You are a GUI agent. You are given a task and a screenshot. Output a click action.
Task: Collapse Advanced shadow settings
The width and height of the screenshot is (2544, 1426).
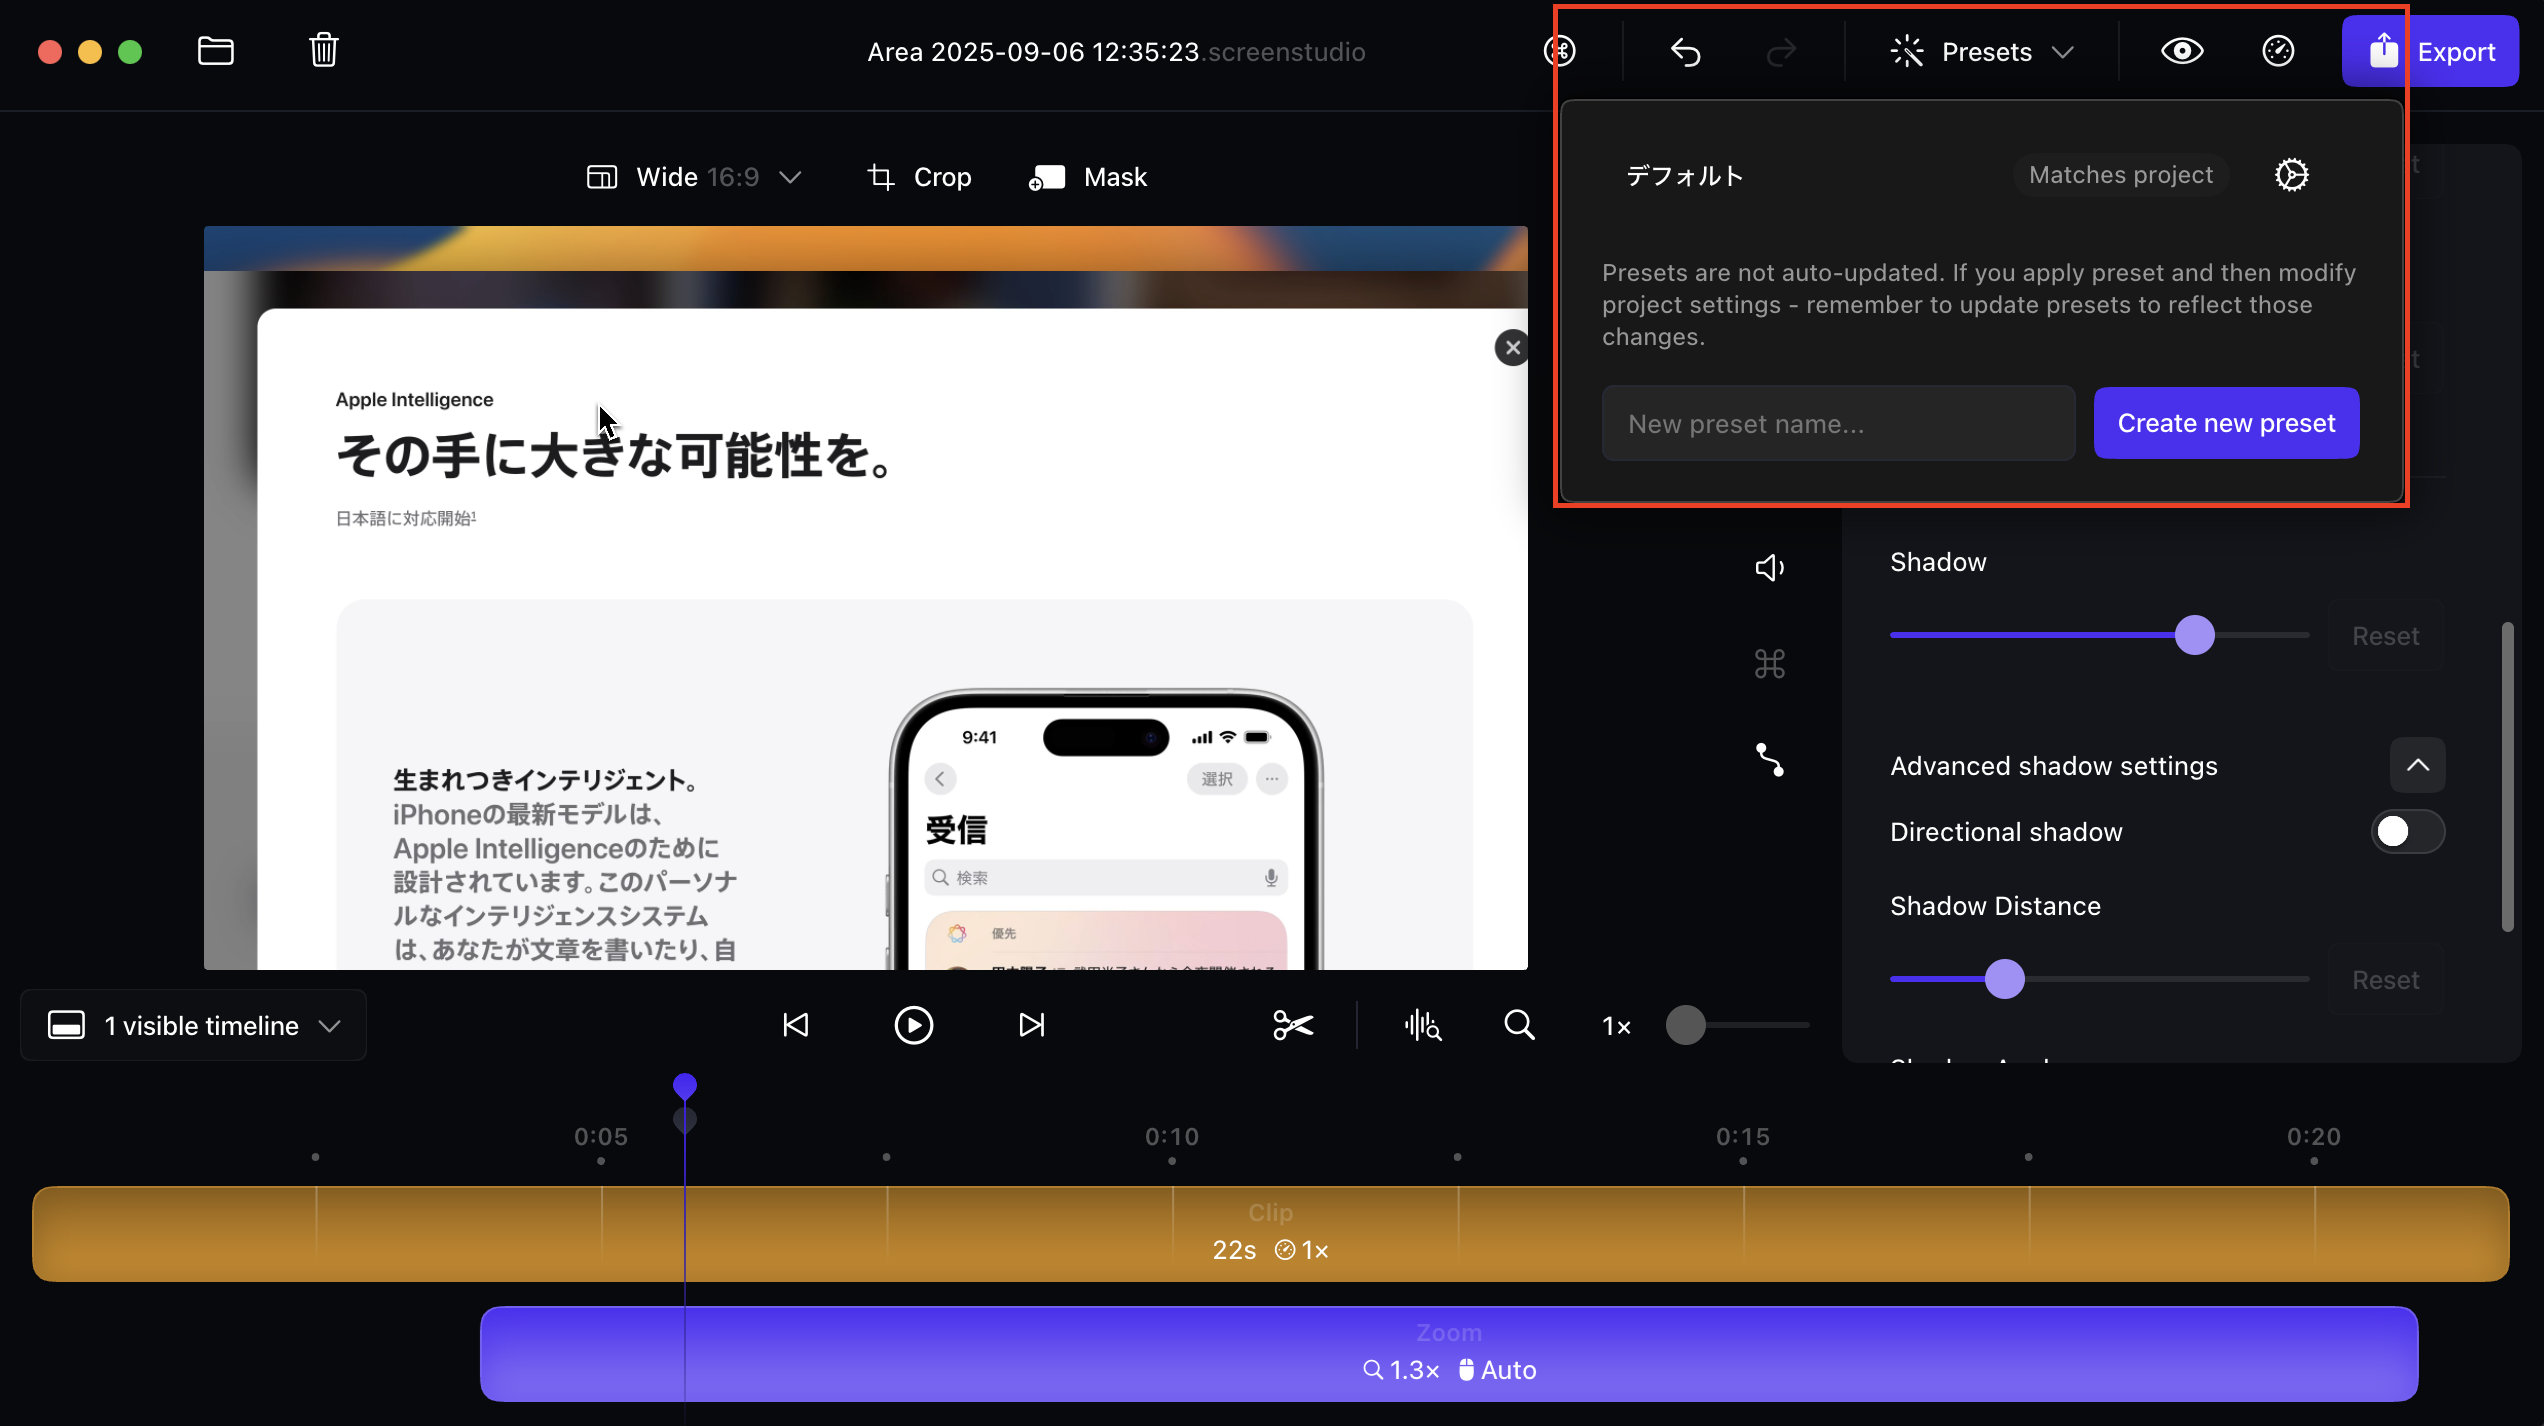pos(2417,765)
